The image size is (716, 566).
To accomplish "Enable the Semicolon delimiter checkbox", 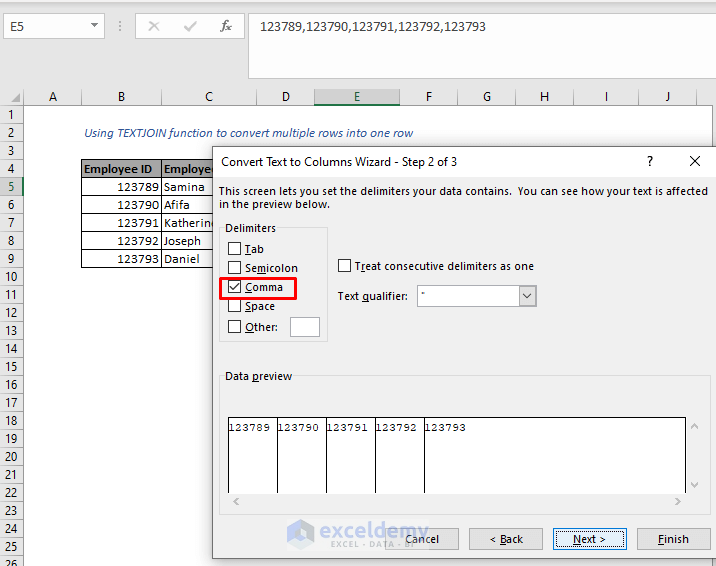I will (x=234, y=267).
